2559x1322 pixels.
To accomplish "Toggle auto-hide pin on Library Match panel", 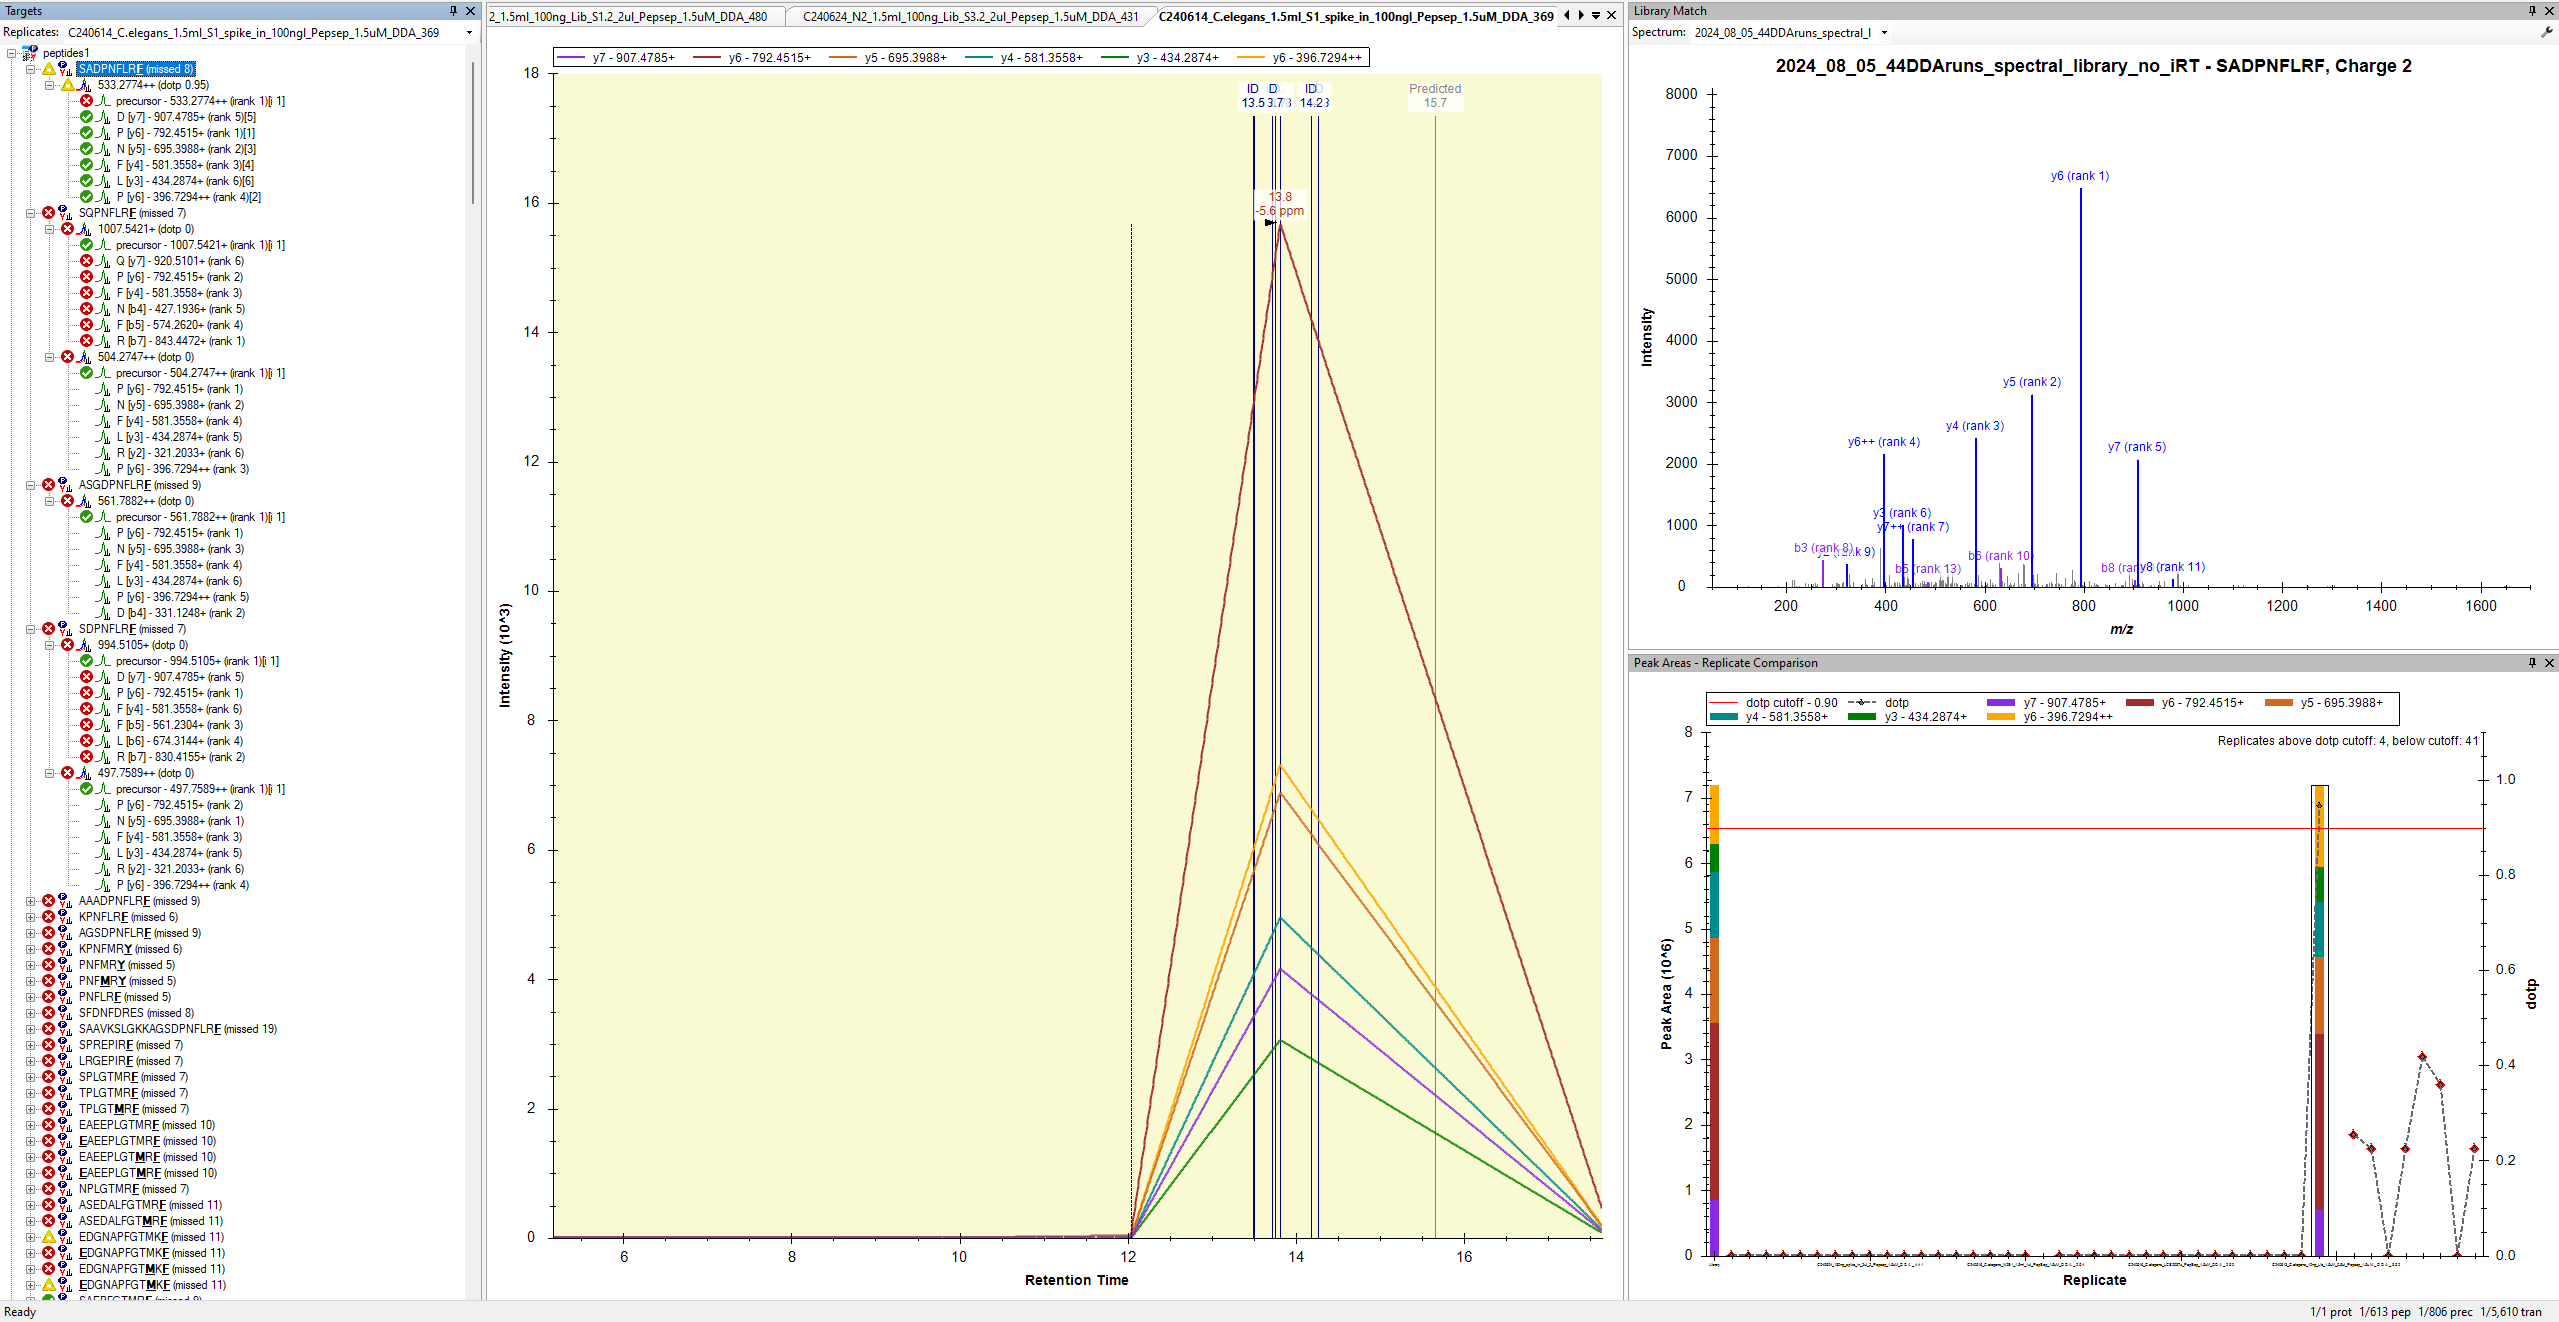I will point(2532,11).
